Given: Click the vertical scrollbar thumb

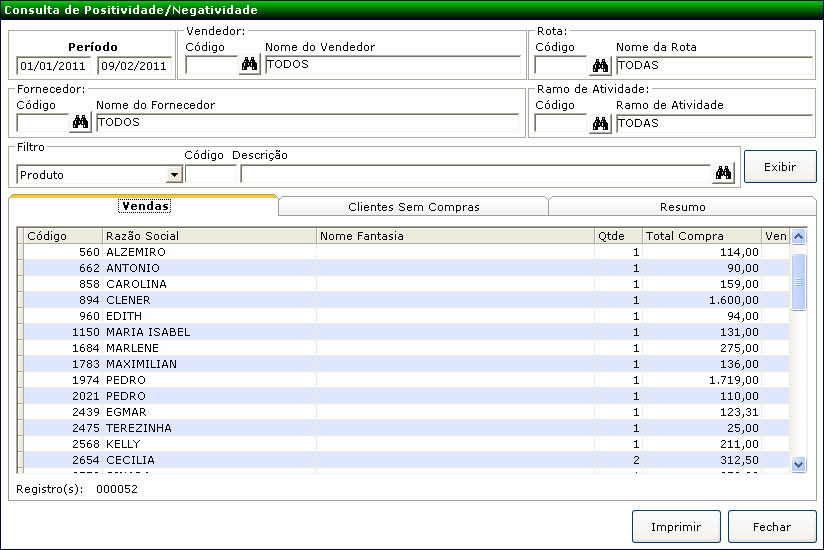Looking at the screenshot, I should 798,282.
